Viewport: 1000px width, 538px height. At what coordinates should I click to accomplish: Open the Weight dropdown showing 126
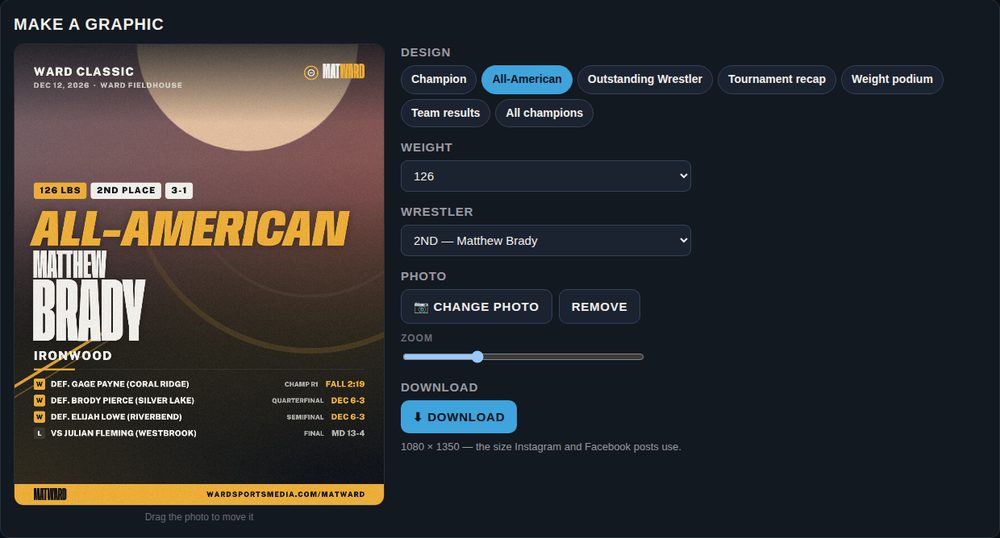(545, 176)
